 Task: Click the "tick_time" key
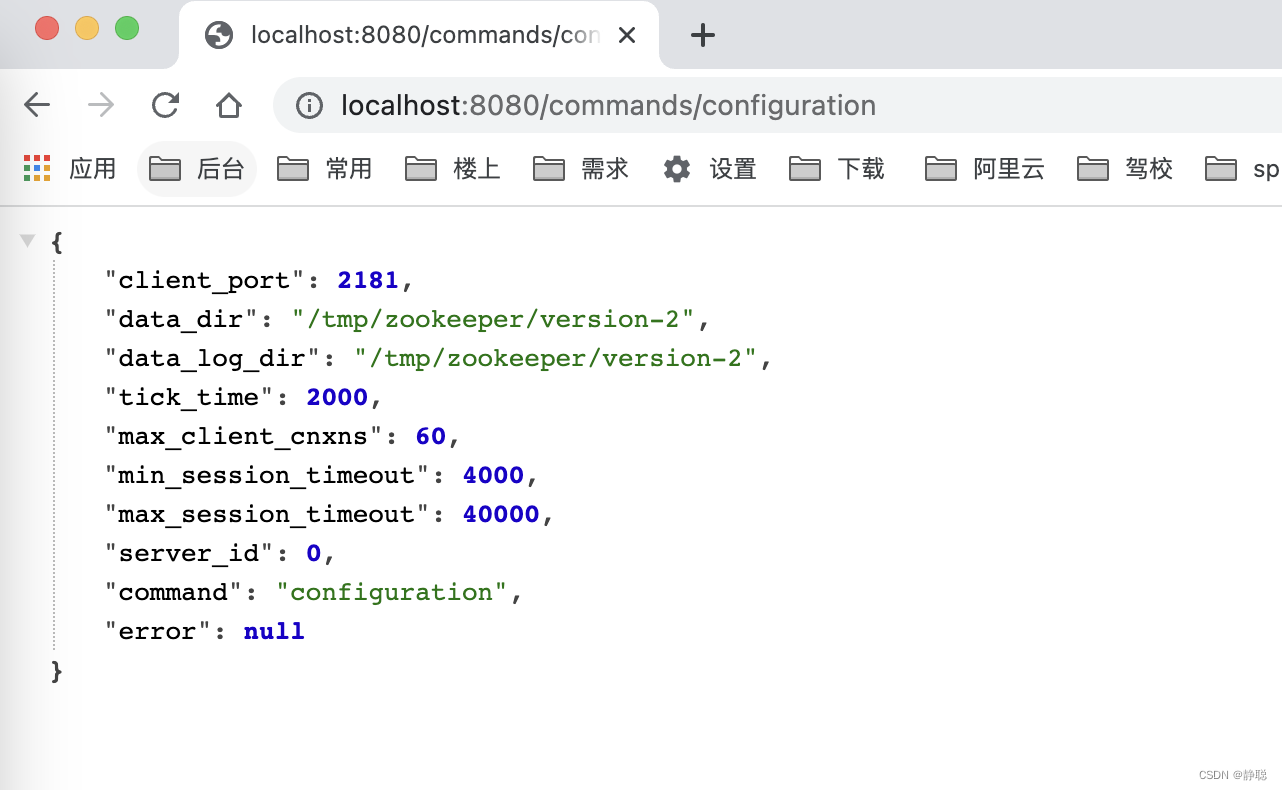click(189, 397)
